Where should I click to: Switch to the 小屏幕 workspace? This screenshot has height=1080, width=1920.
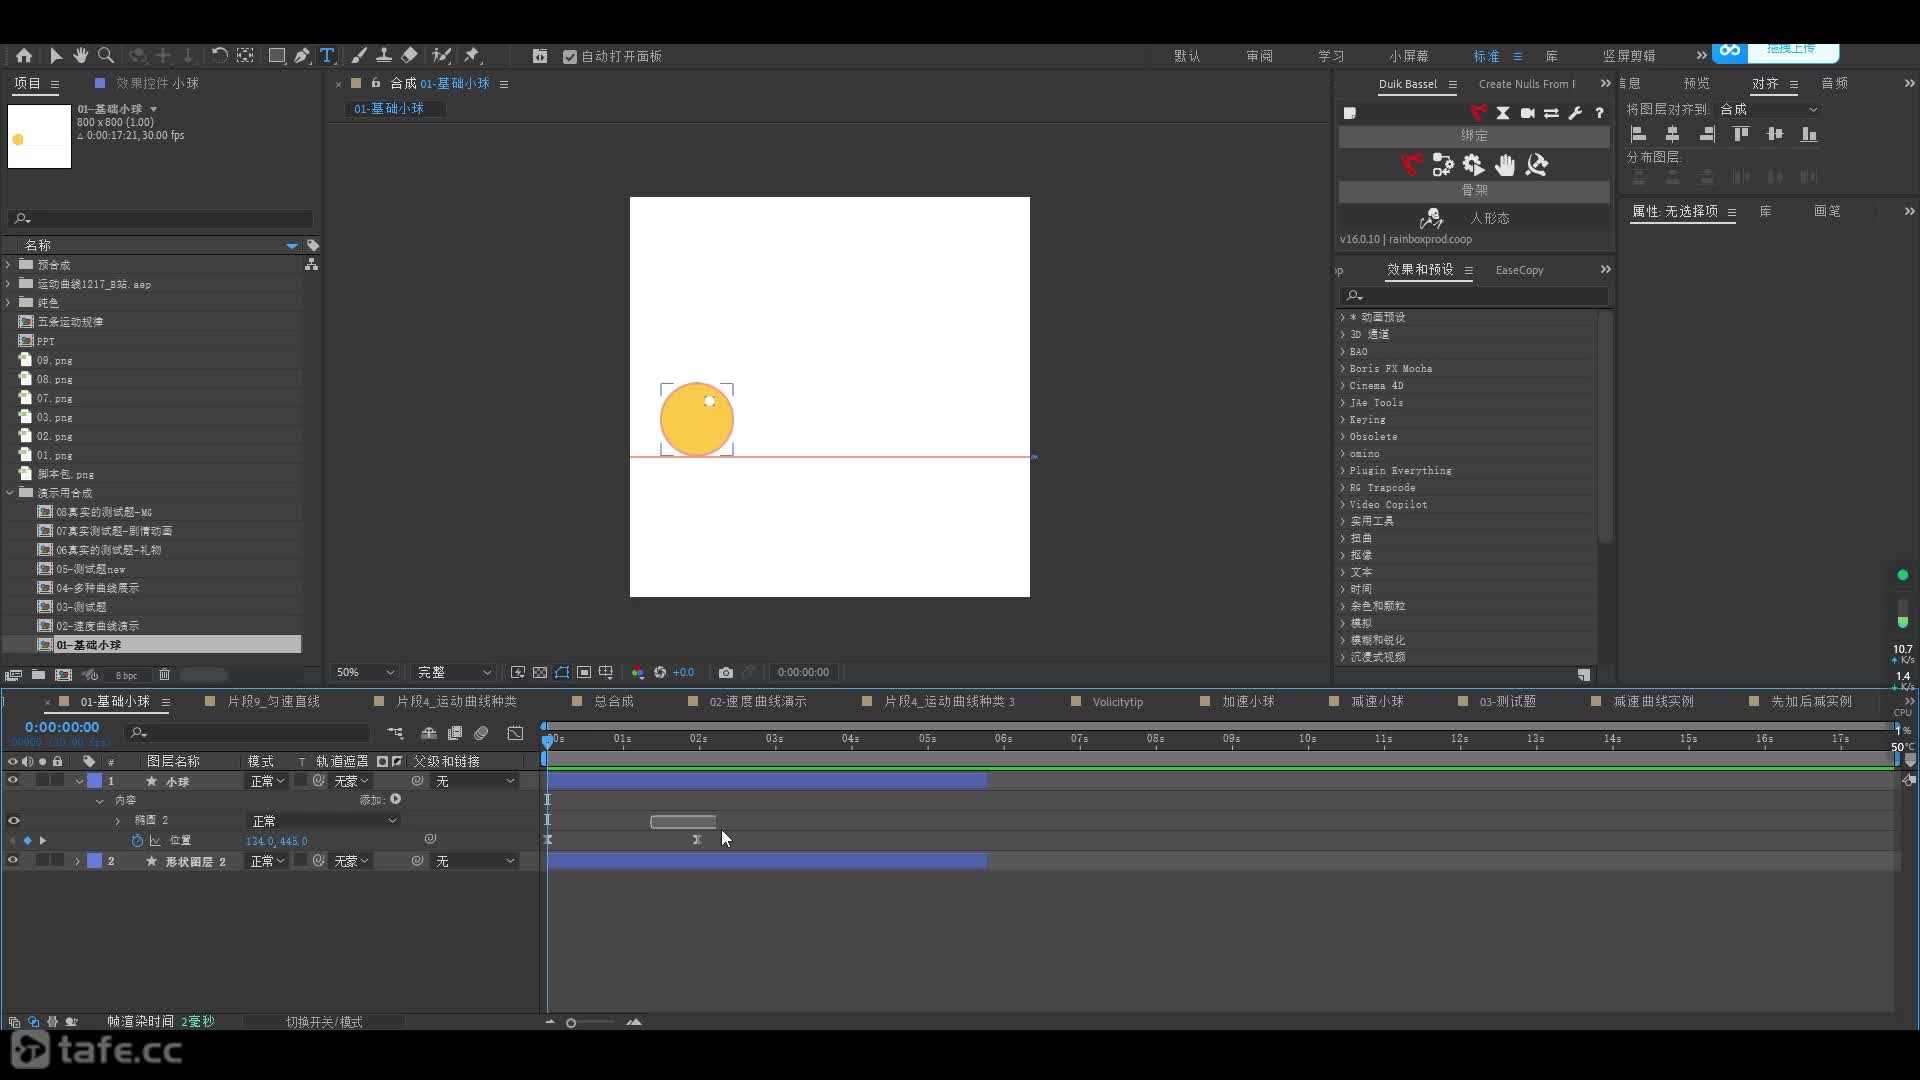pos(1408,56)
